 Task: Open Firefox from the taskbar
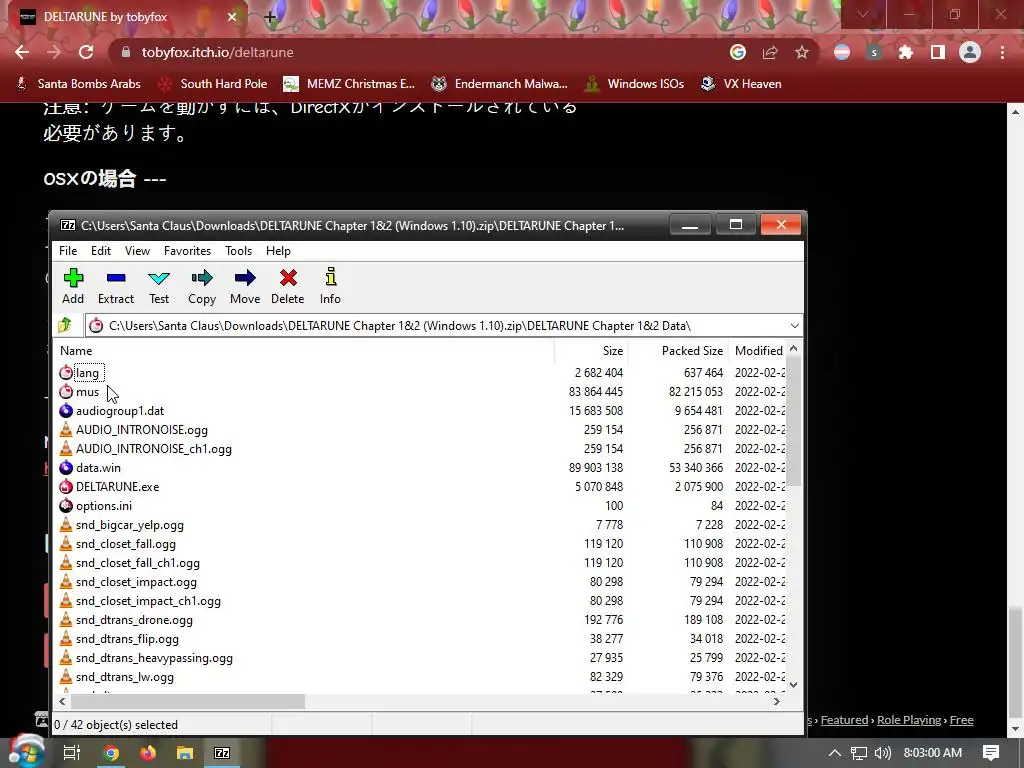[x=148, y=753]
